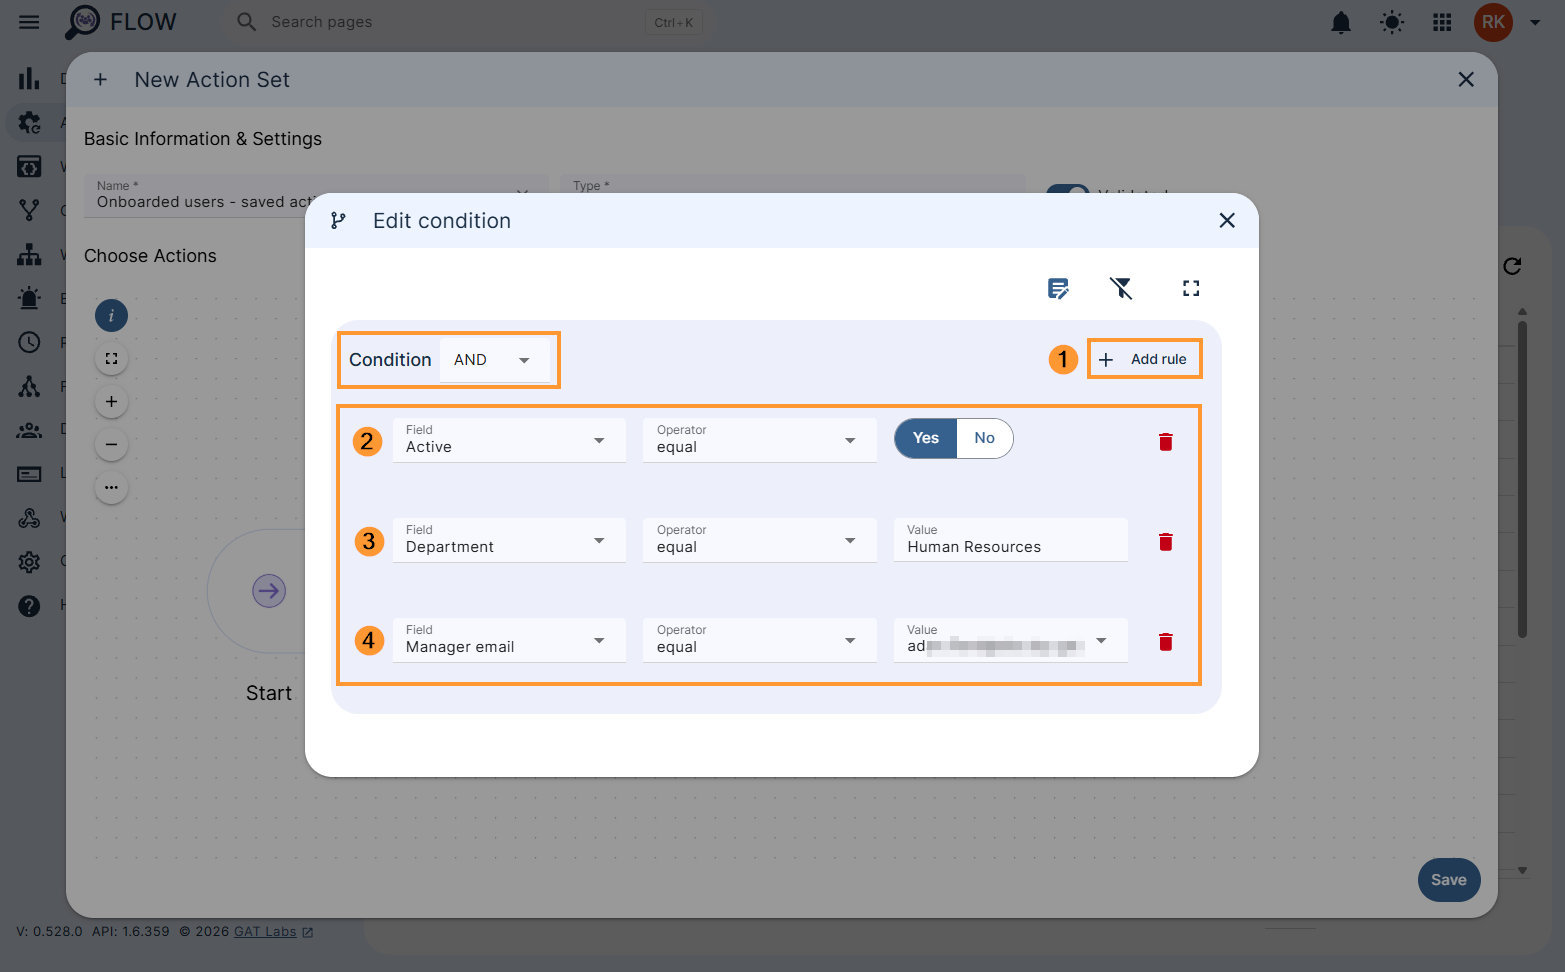Click the RK user avatar
This screenshot has height=972, width=1565.
tap(1493, 22)
